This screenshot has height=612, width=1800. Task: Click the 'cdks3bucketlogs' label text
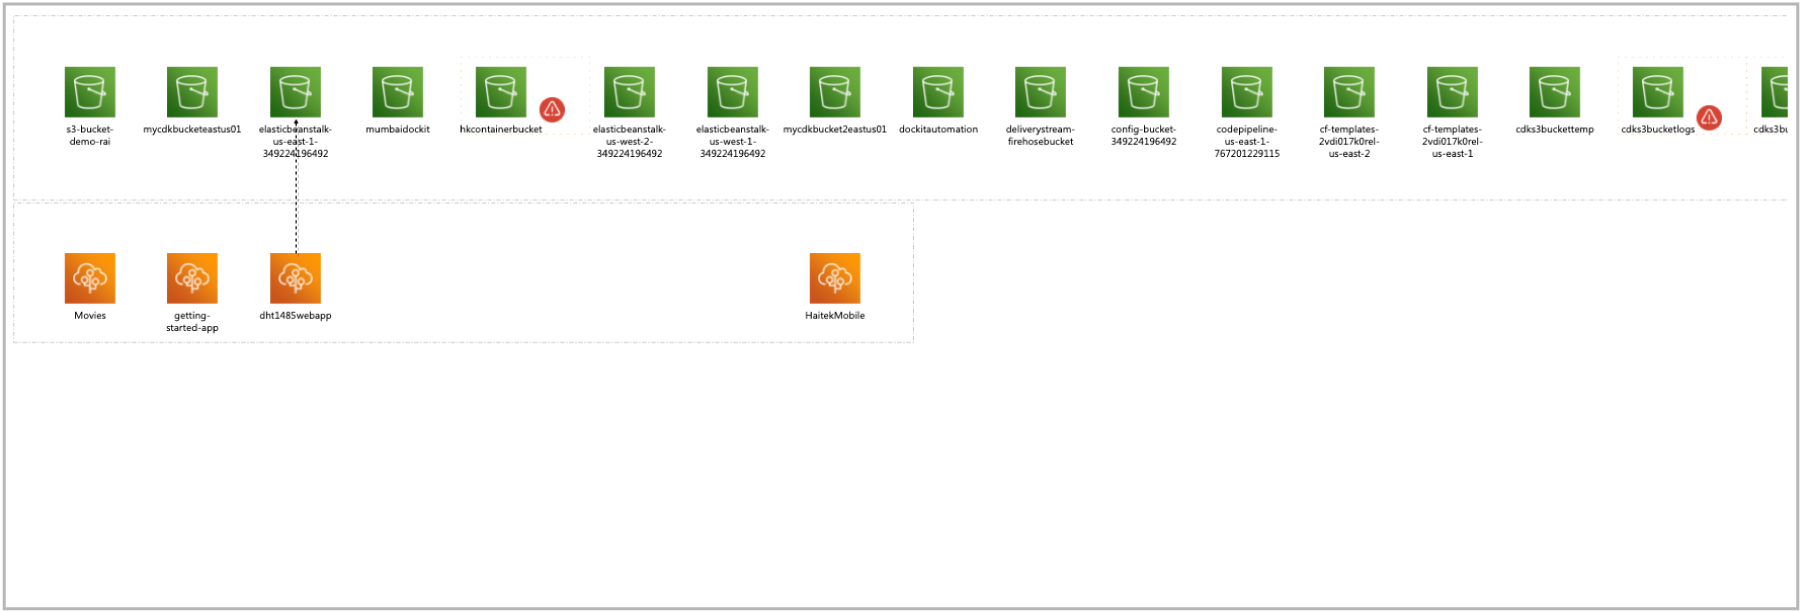tap(1658, 129)
